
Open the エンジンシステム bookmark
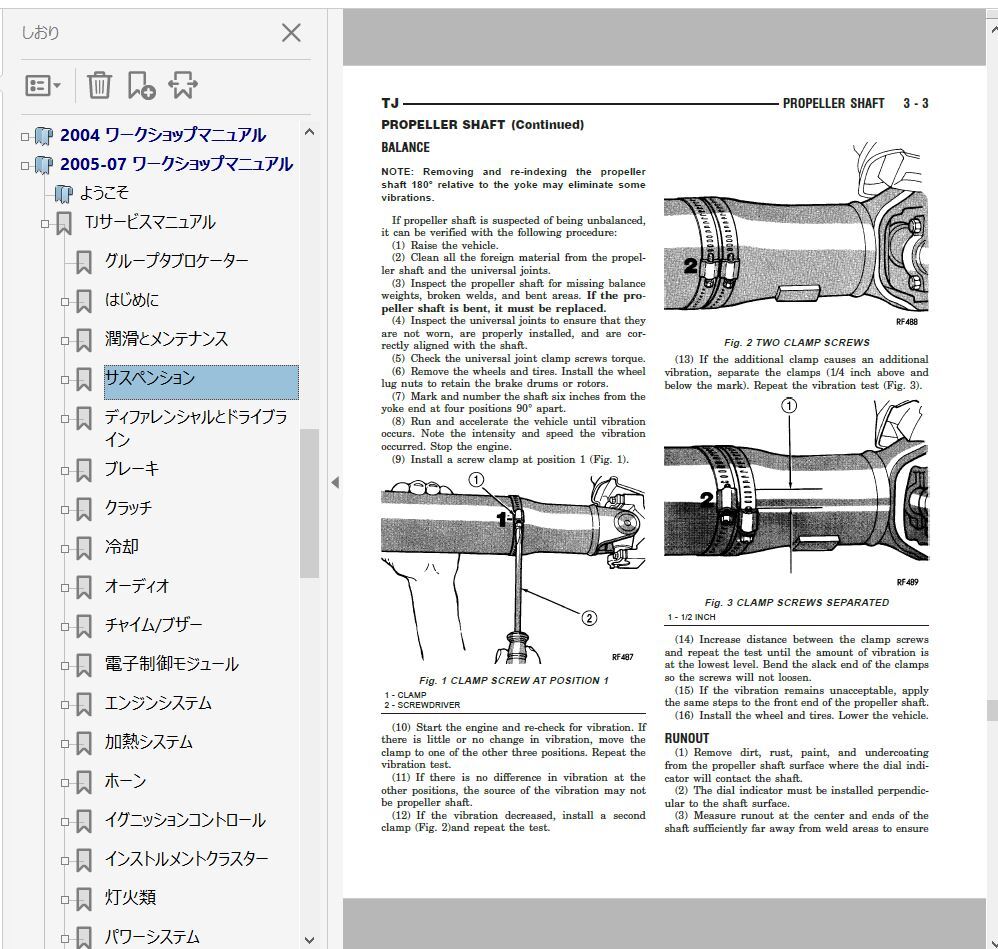tap(158, 703)
